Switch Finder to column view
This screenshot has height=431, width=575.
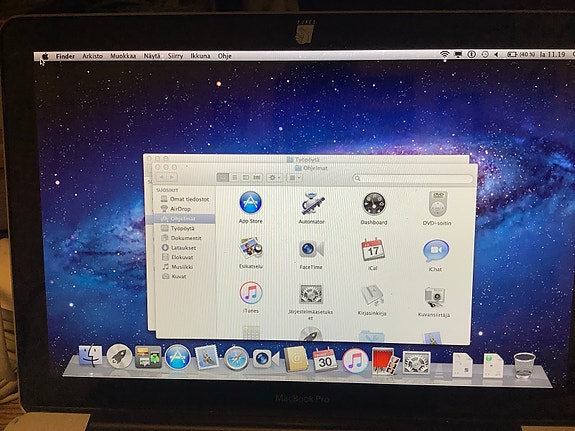point(246,178)
